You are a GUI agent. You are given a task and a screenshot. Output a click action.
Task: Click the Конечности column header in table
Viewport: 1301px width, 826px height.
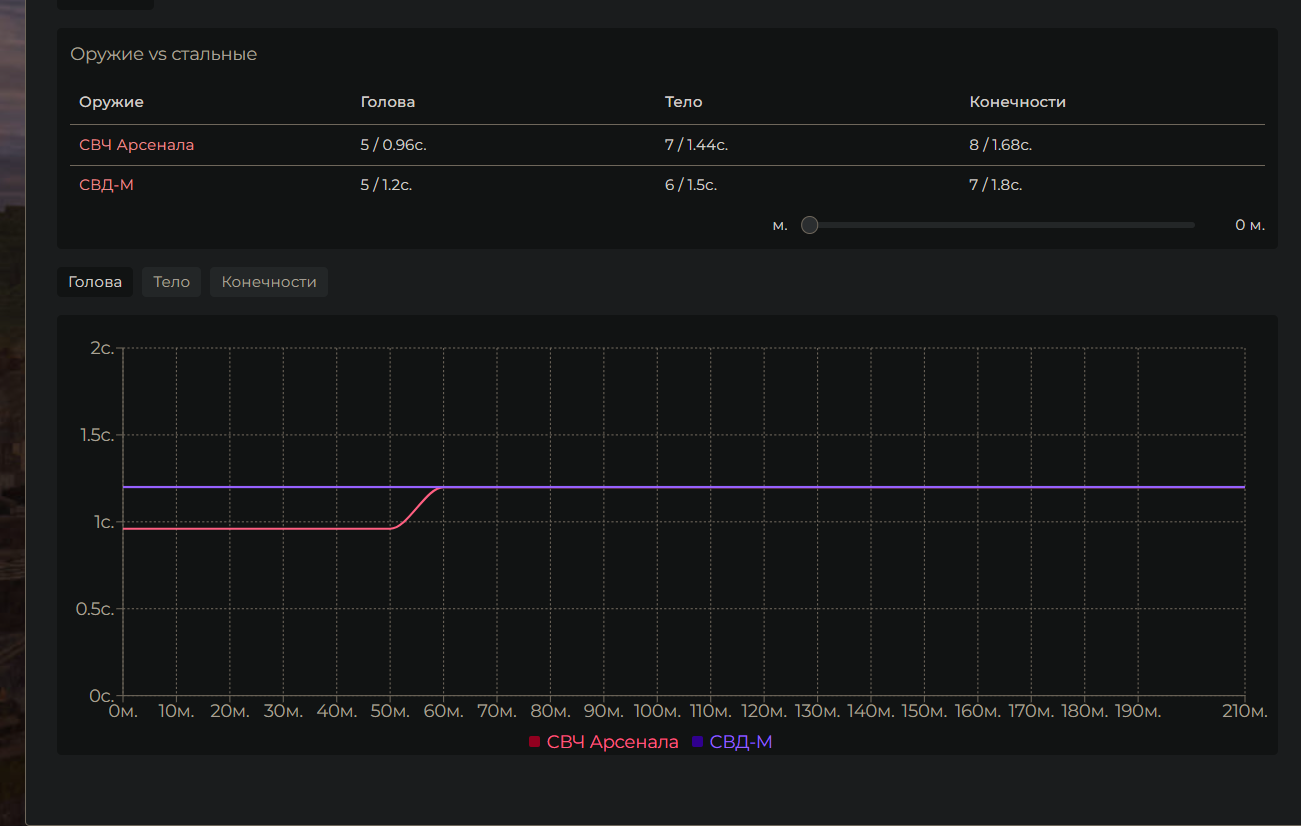(x=1017, y=102)
